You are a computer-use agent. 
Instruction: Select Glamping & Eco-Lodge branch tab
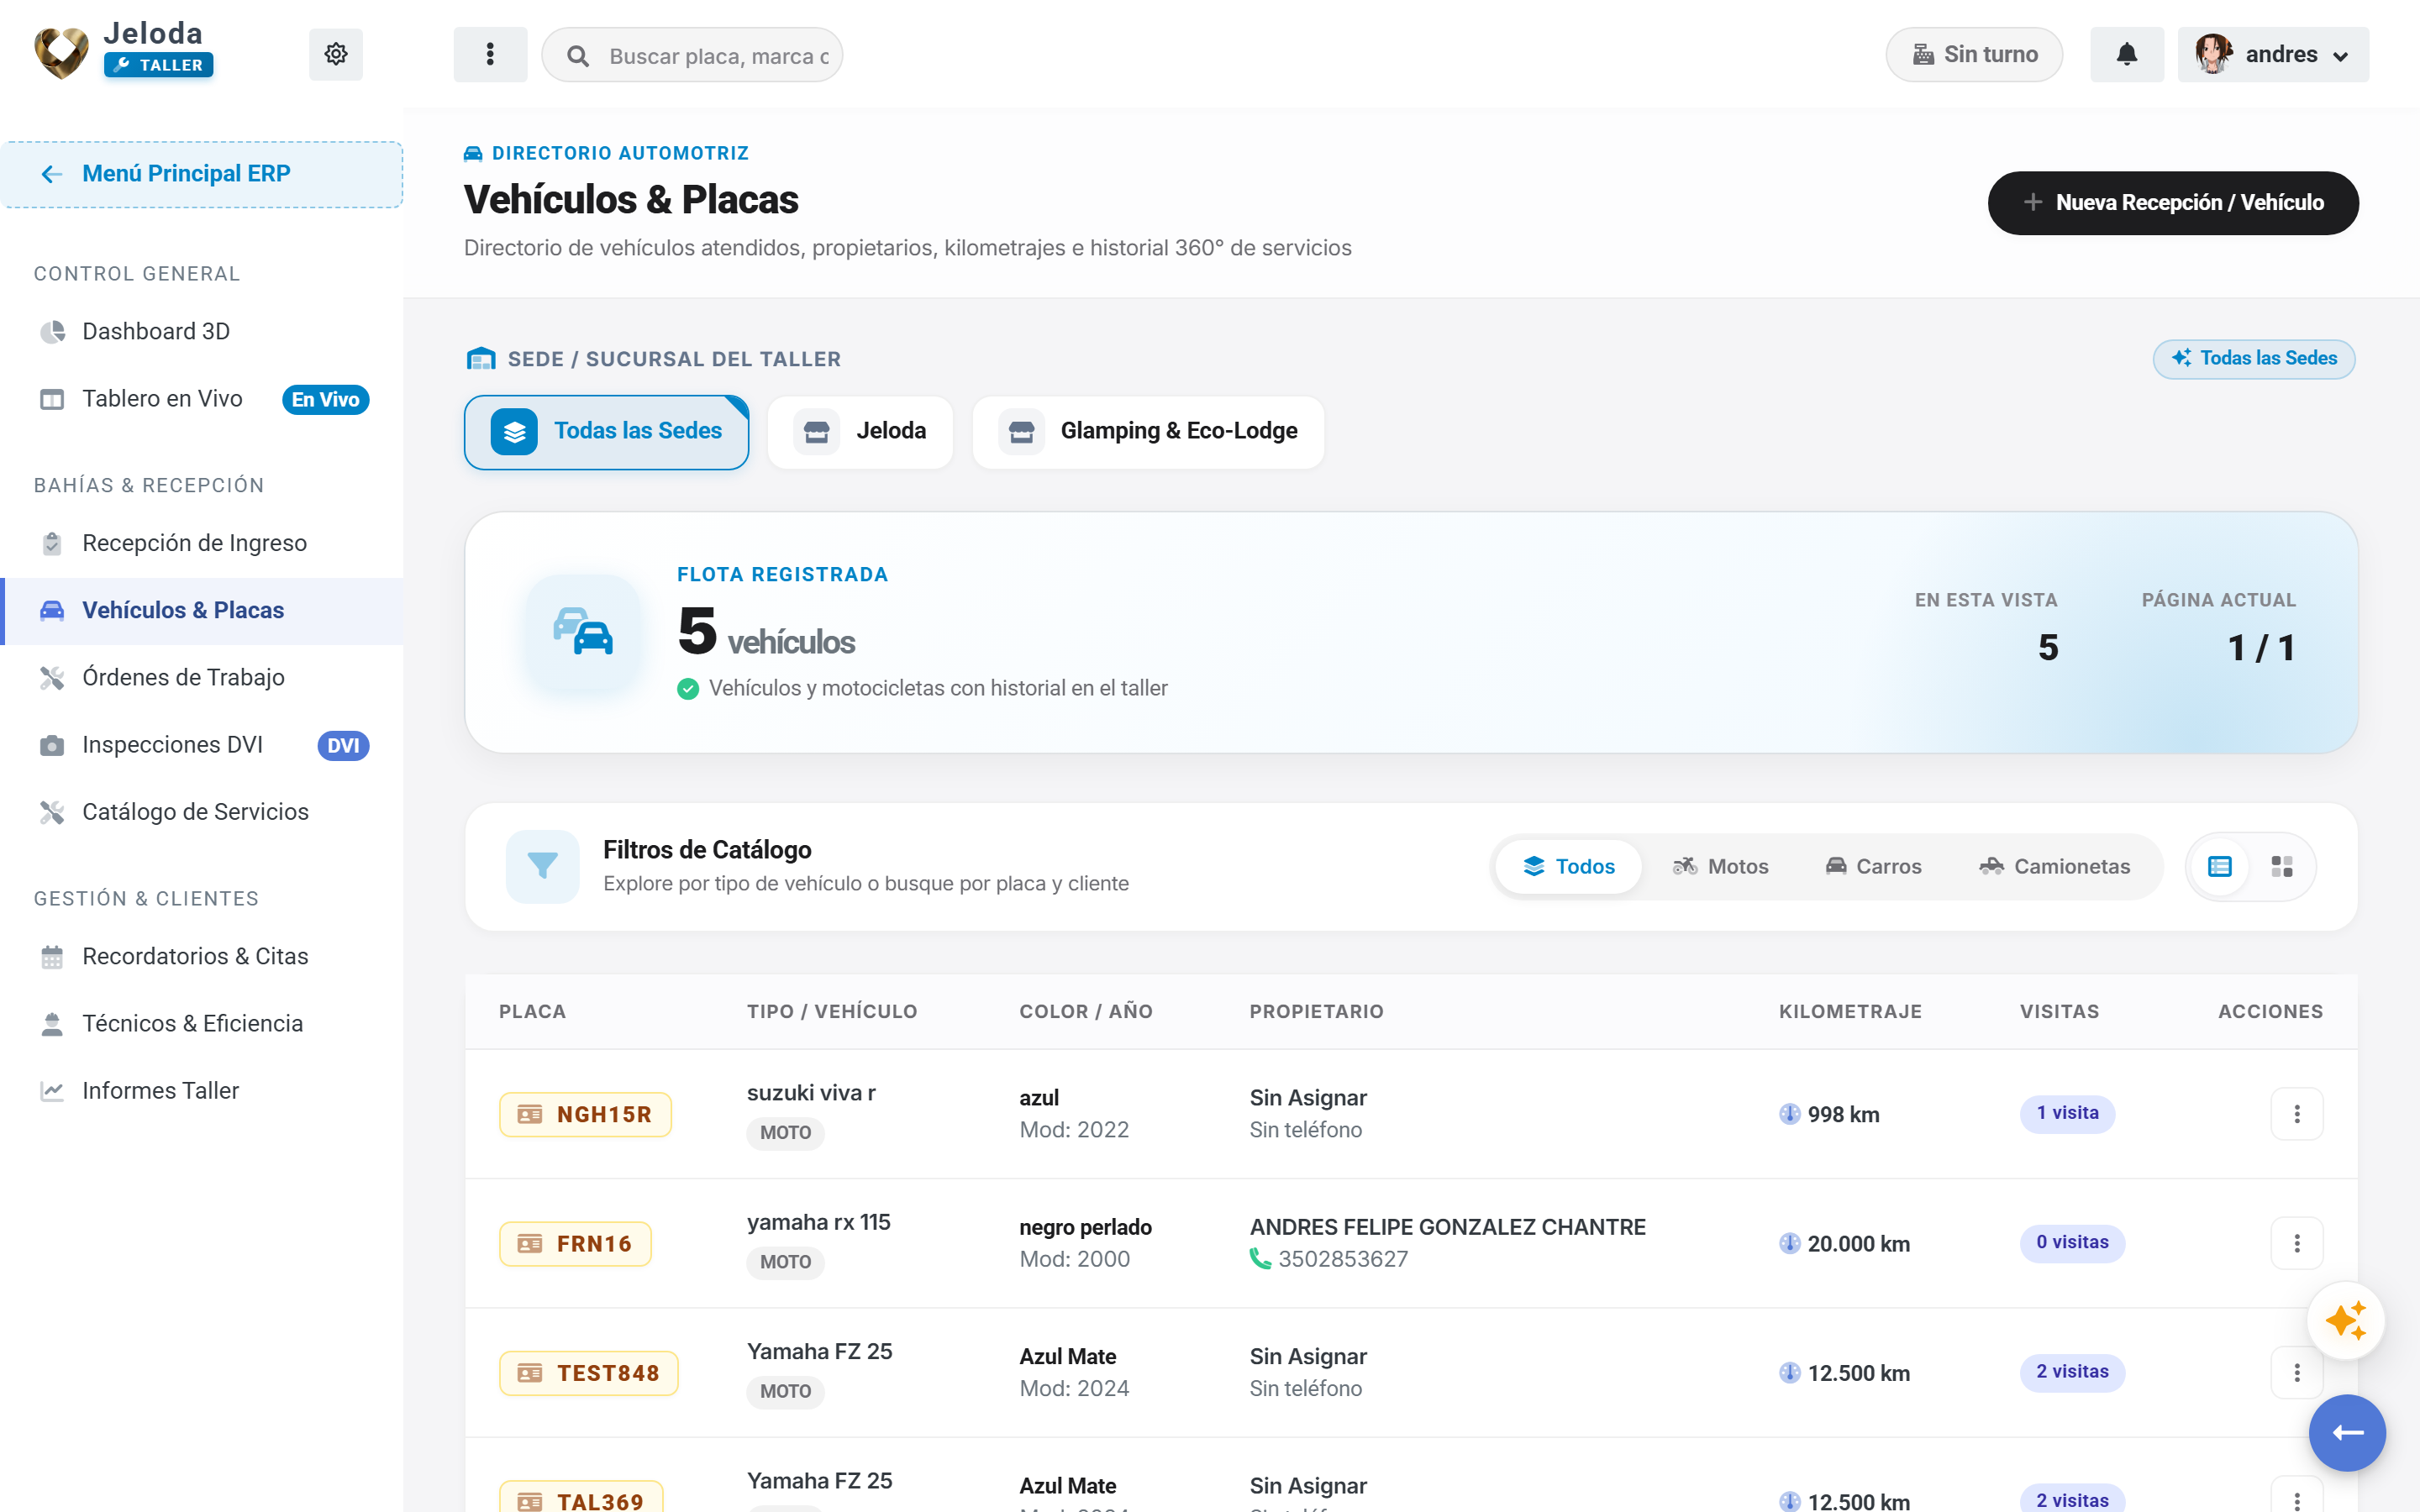tap(1148, 432)
